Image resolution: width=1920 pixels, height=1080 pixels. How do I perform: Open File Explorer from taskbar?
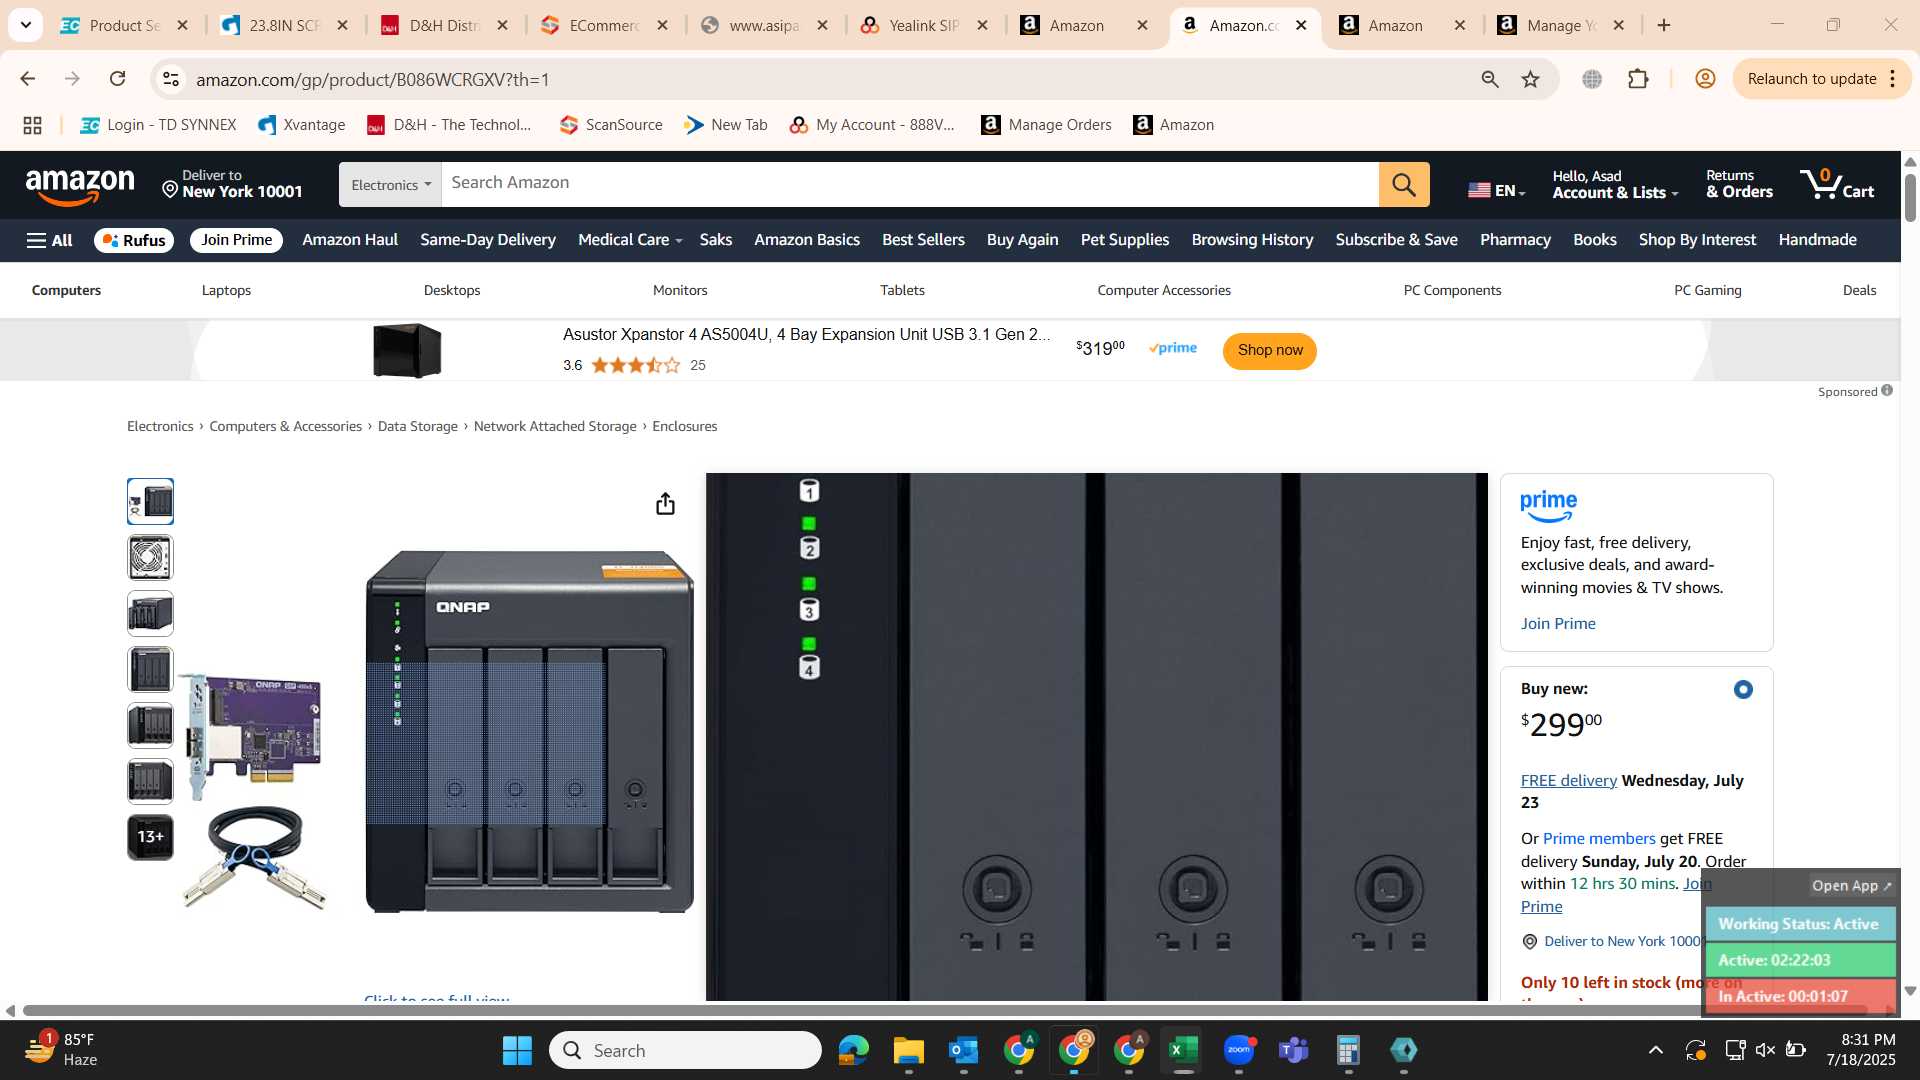(x=908, y=1050)
